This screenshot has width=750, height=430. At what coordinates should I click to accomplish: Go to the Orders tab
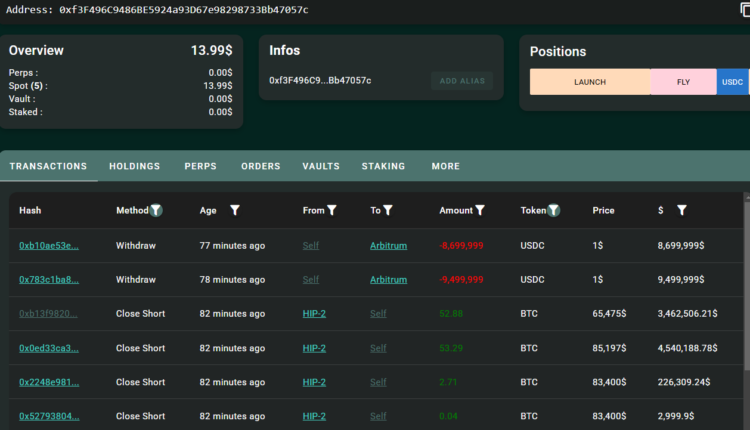[261, 166]
